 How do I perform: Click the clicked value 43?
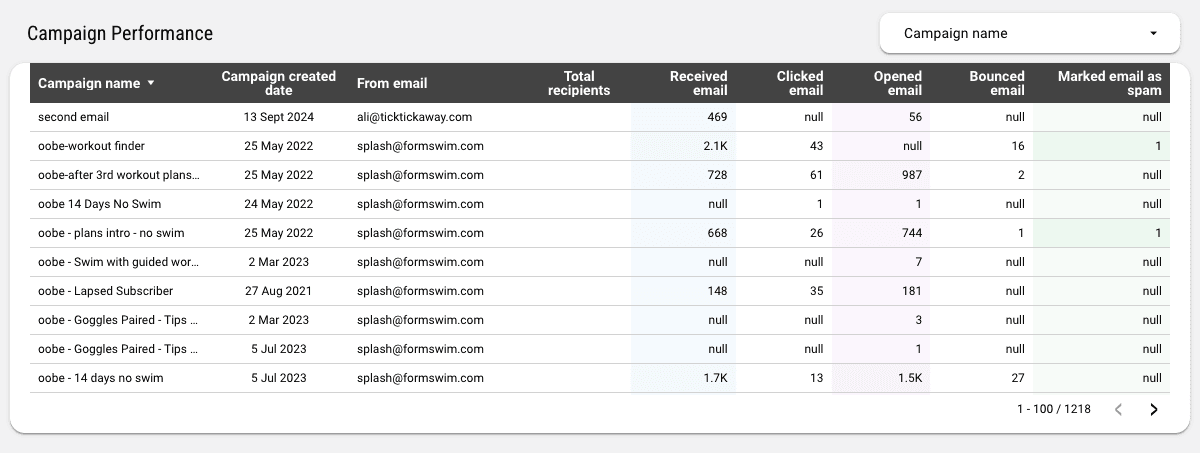816,146
